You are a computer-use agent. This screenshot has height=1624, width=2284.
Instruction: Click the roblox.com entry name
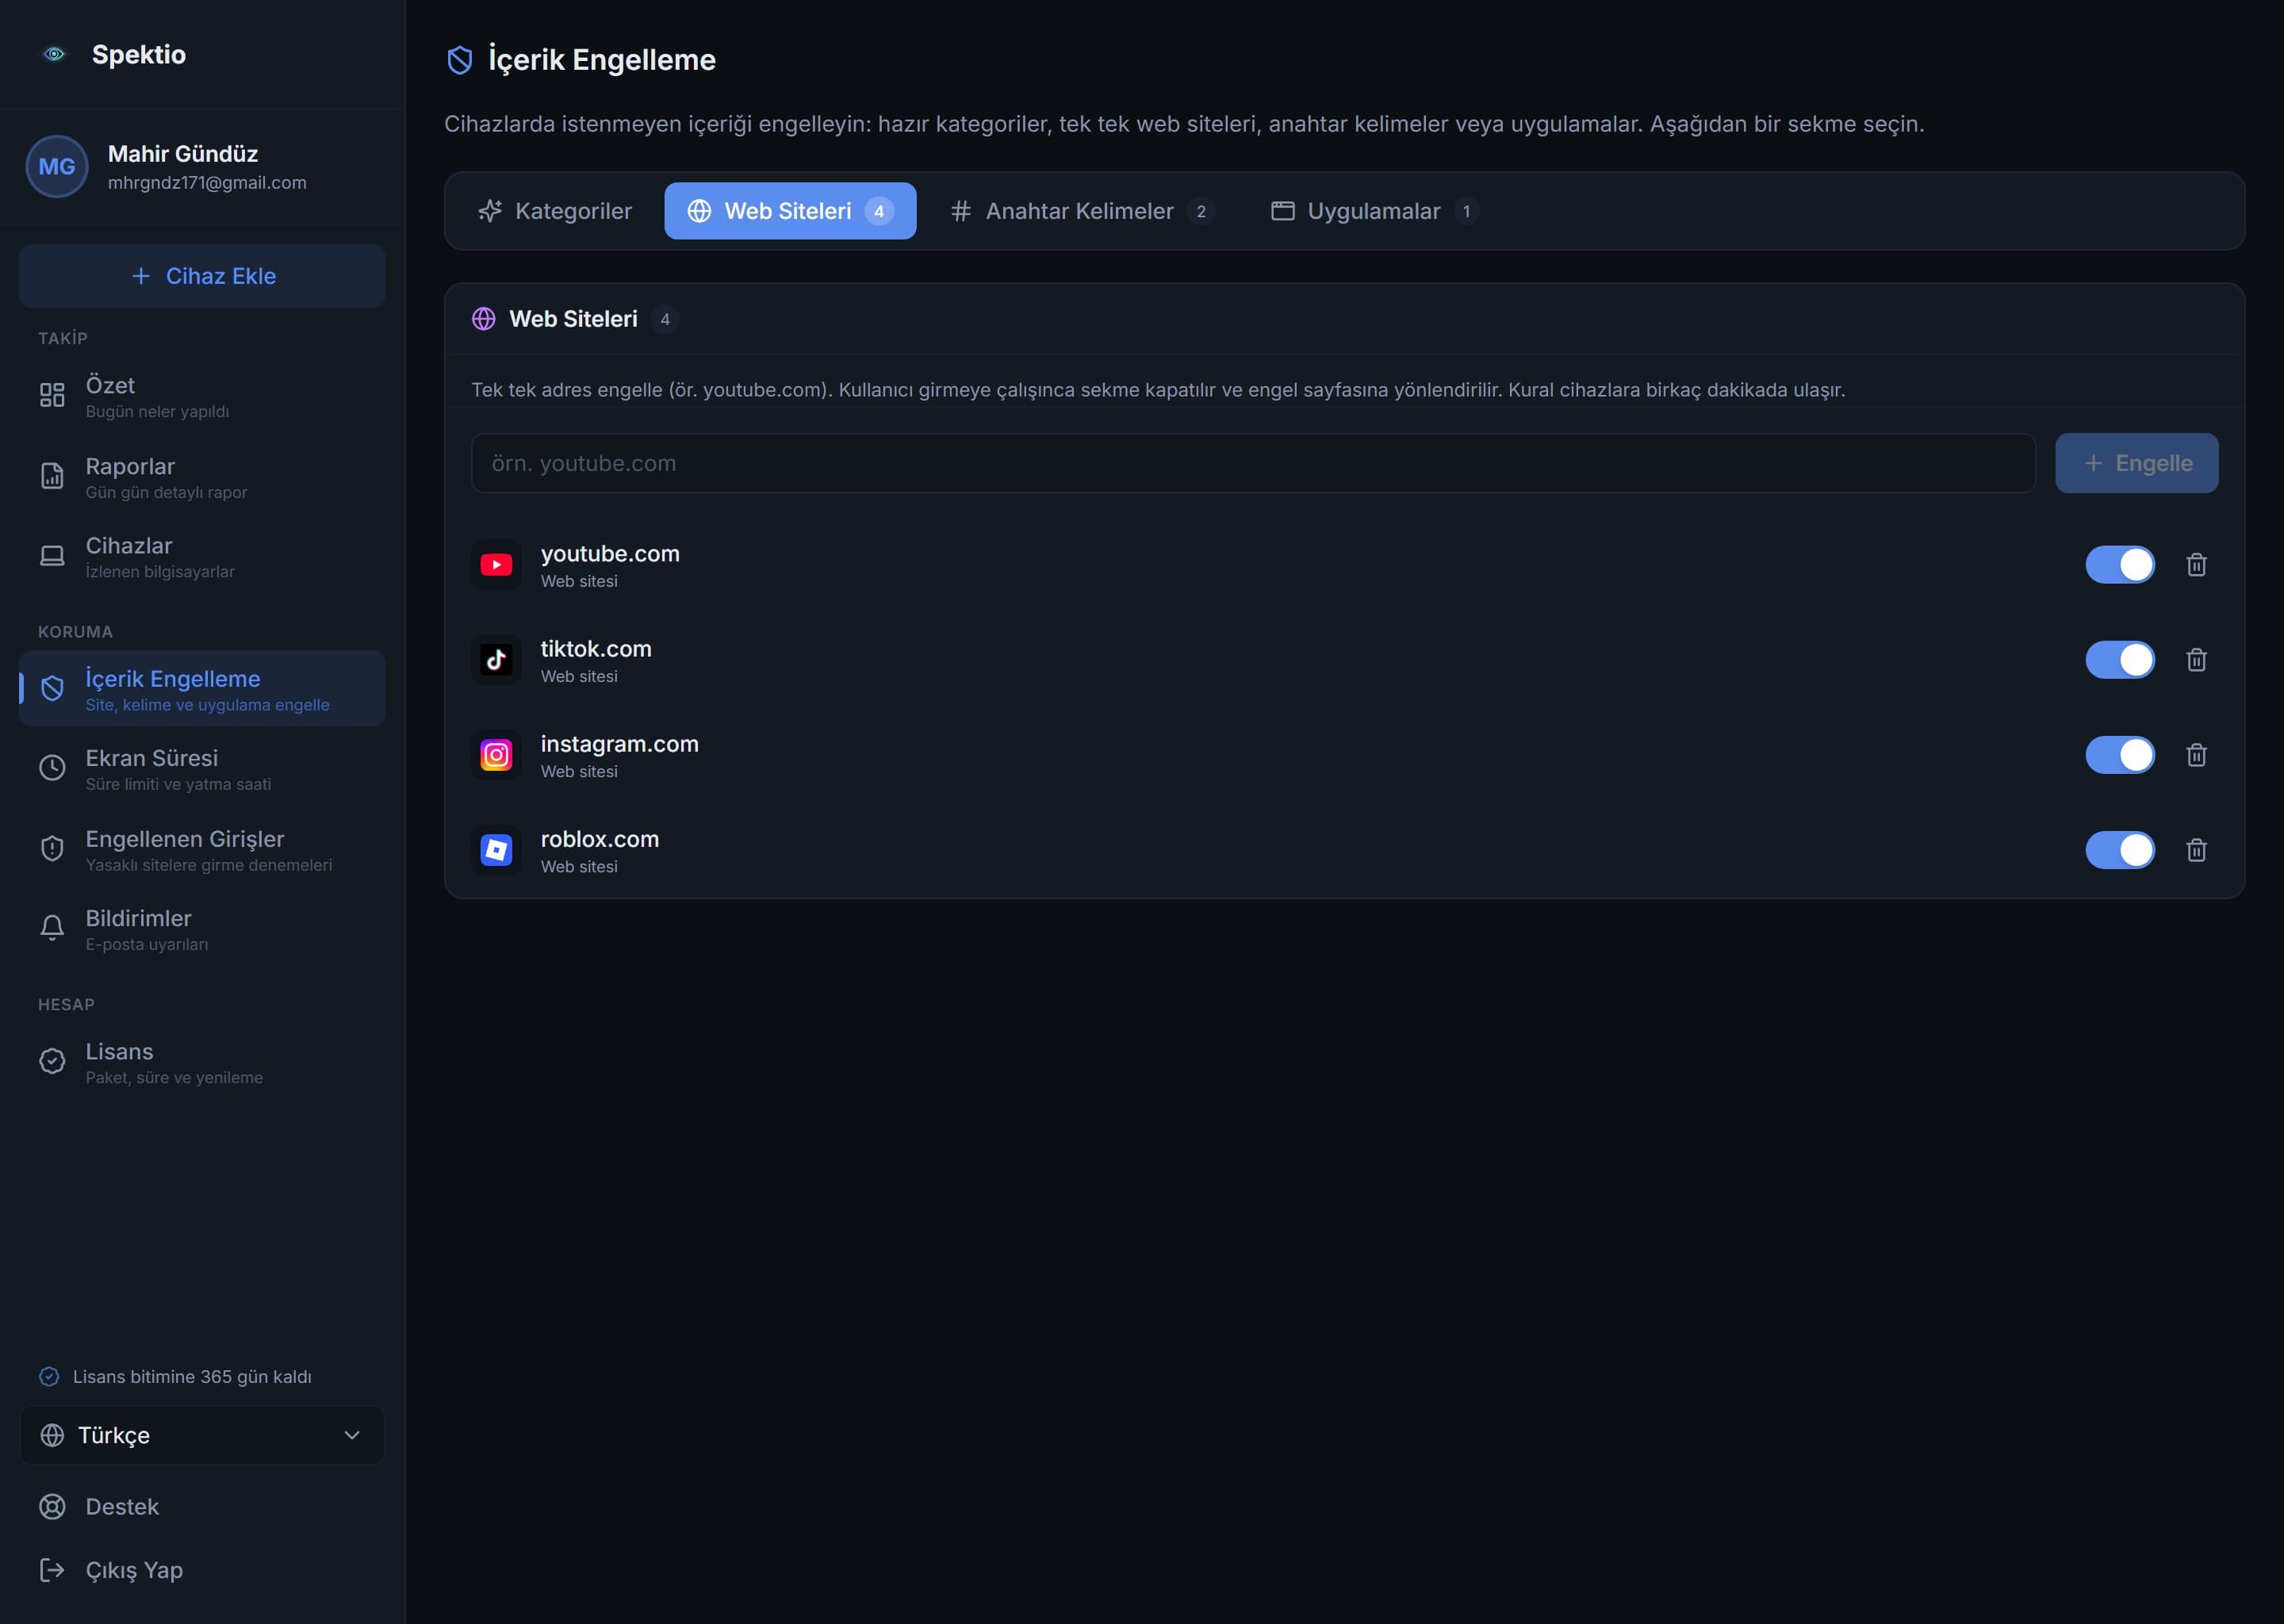click(600, 839)
